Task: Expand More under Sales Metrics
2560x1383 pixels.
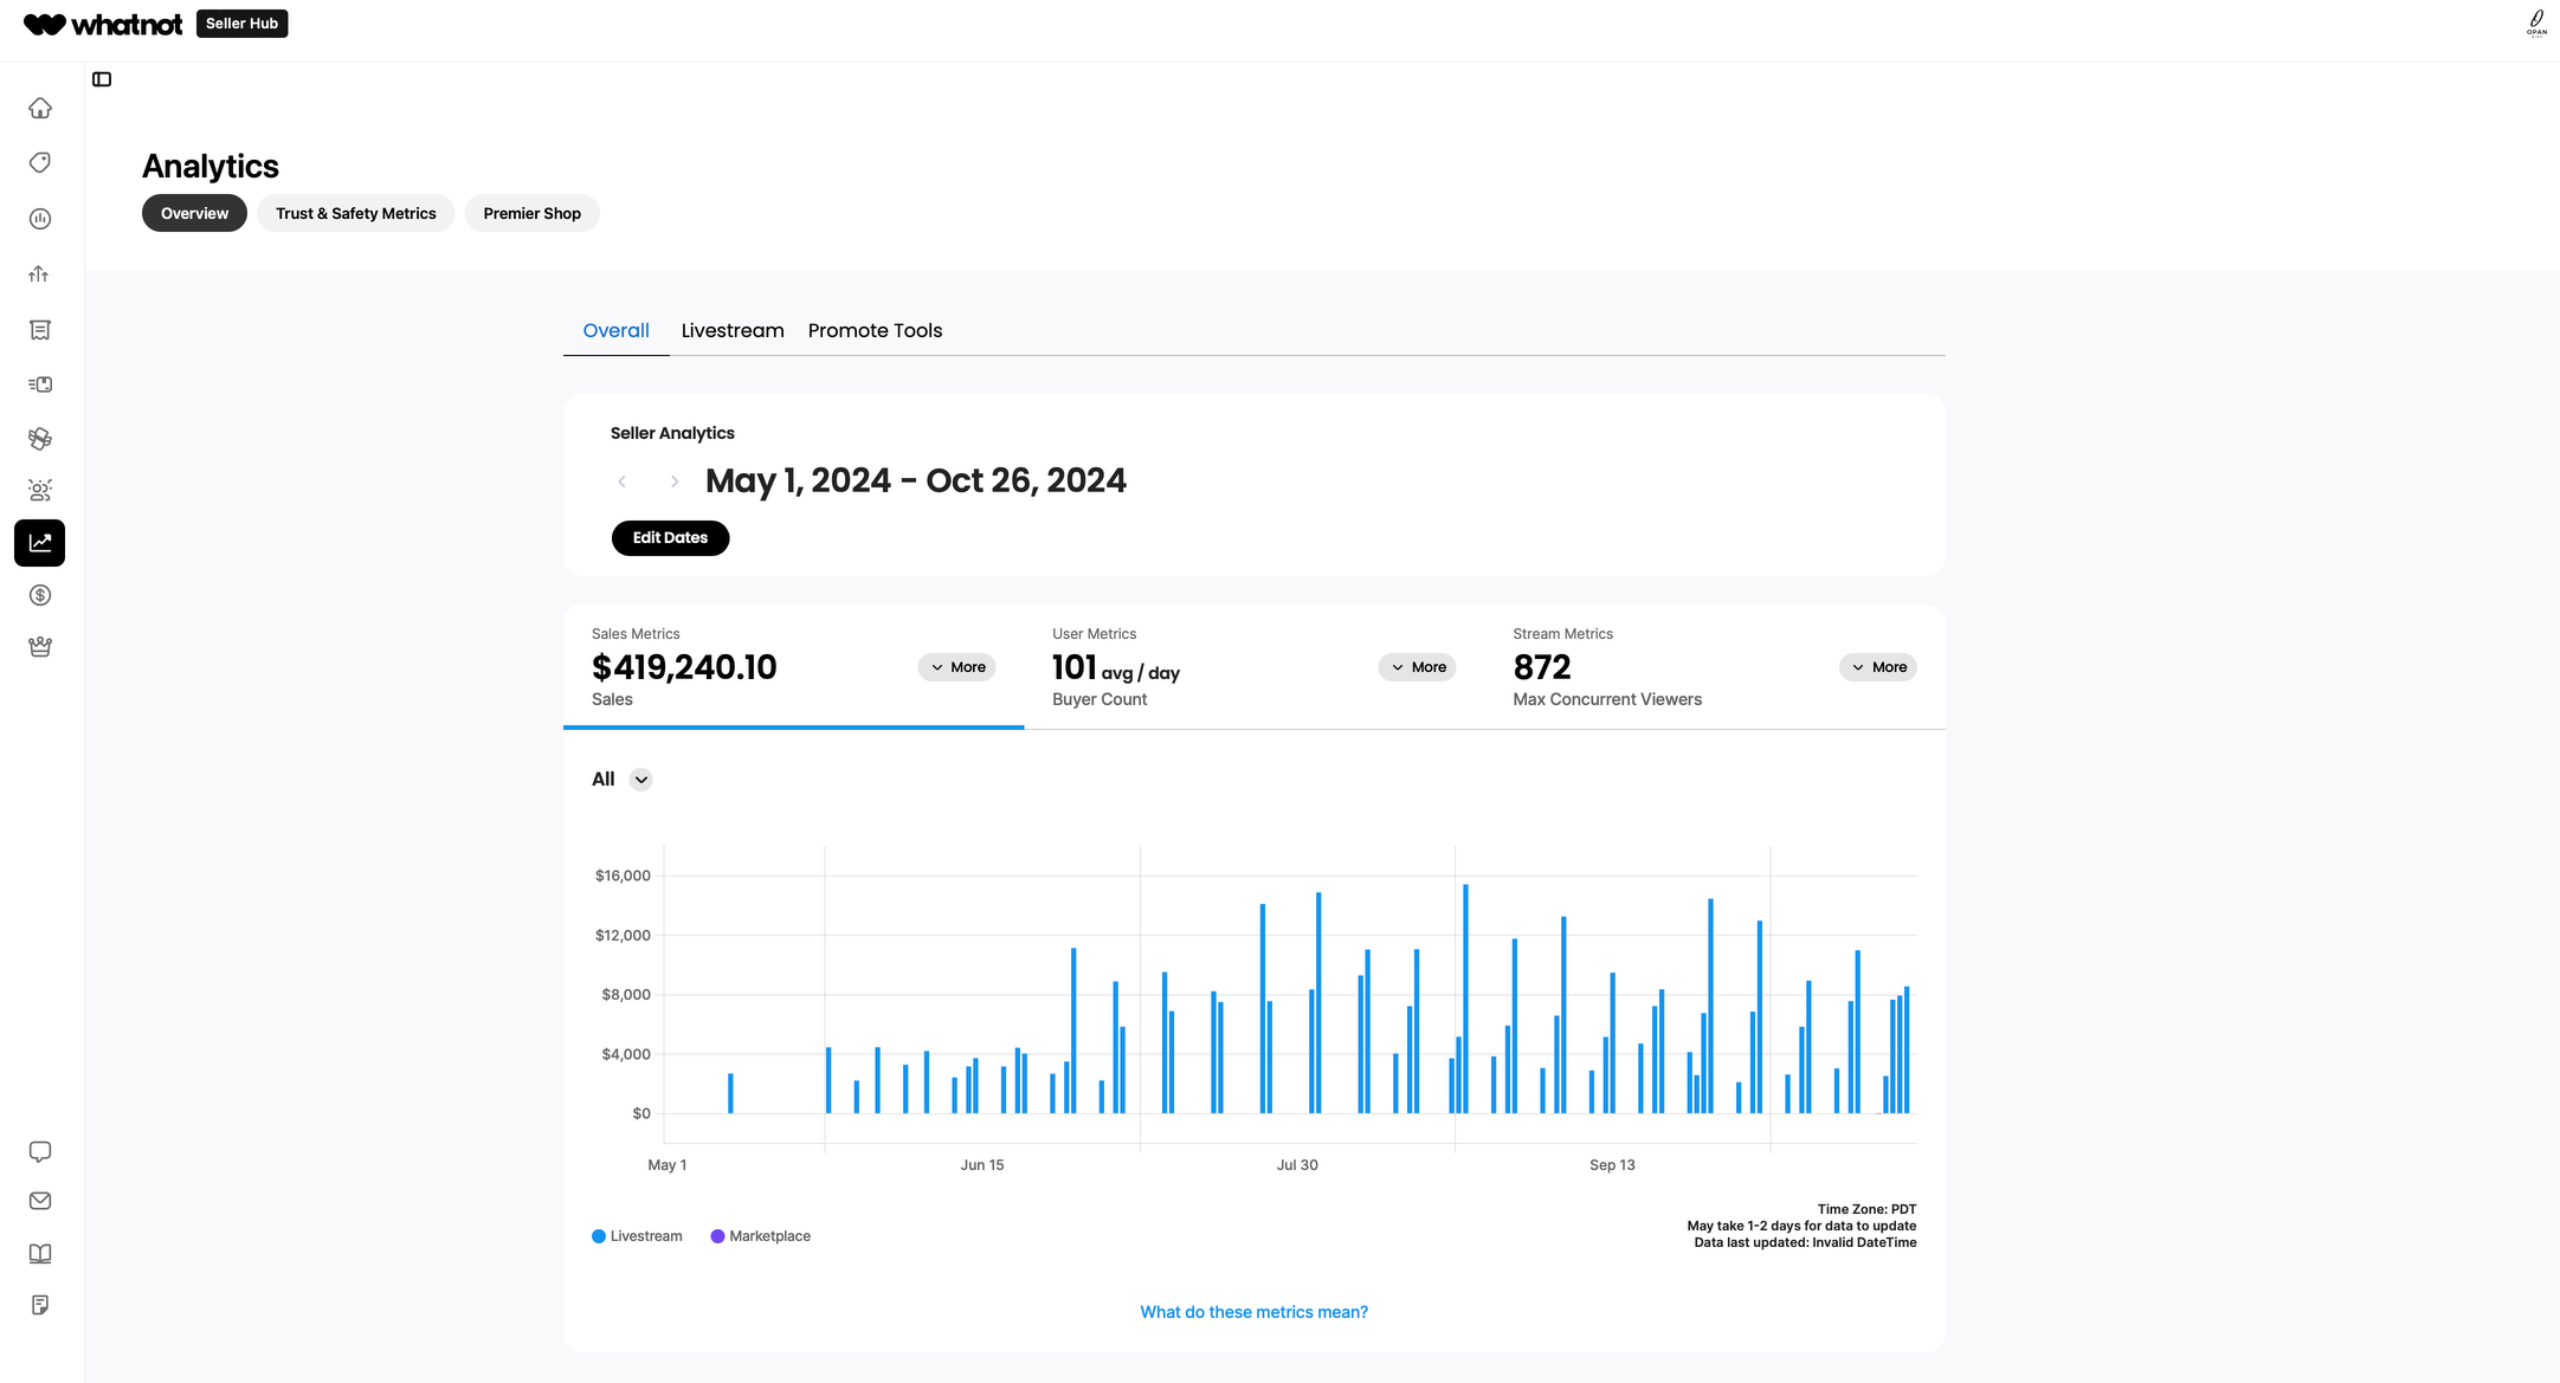Action: pos(957,667)
